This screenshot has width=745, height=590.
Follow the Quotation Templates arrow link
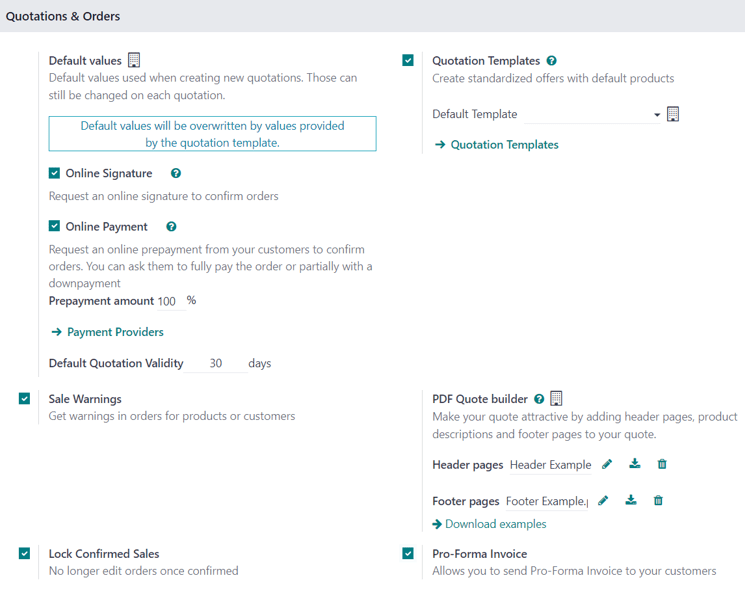tap(497, 145)
